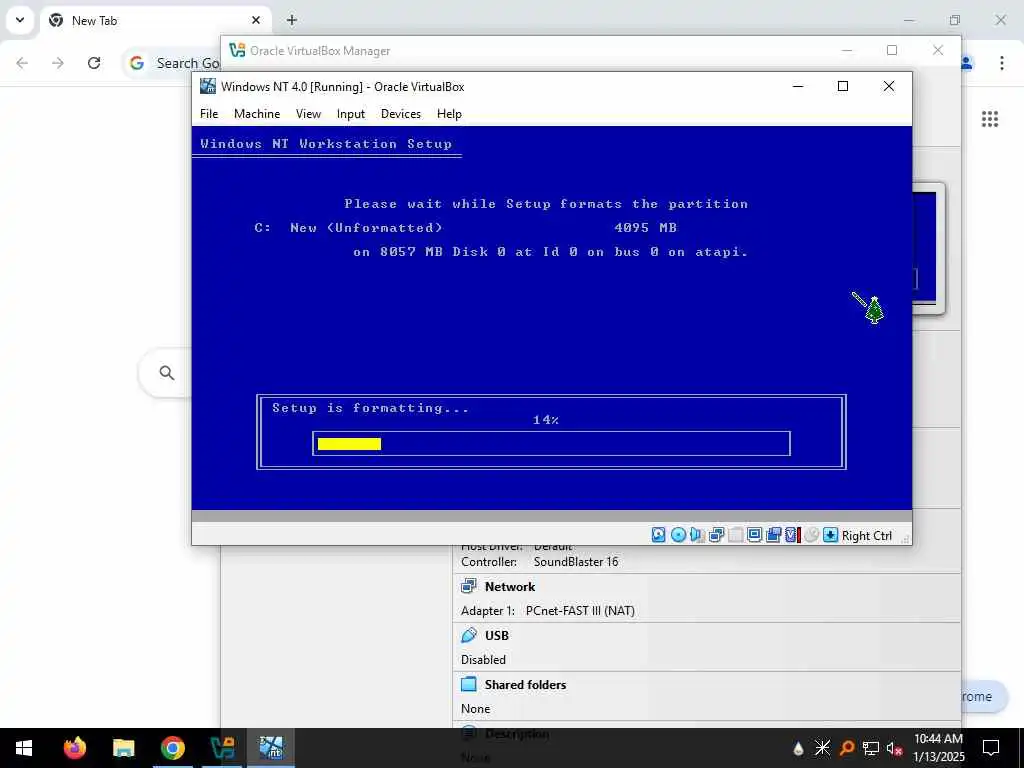Open the Devices menu
The height and width of the screenshot is (768, 1024).
coord(401,114)
